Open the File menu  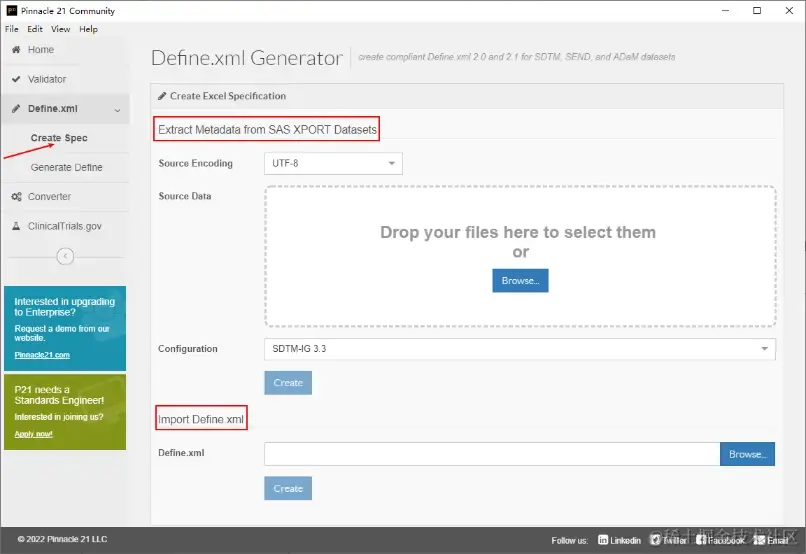[11, 29]
